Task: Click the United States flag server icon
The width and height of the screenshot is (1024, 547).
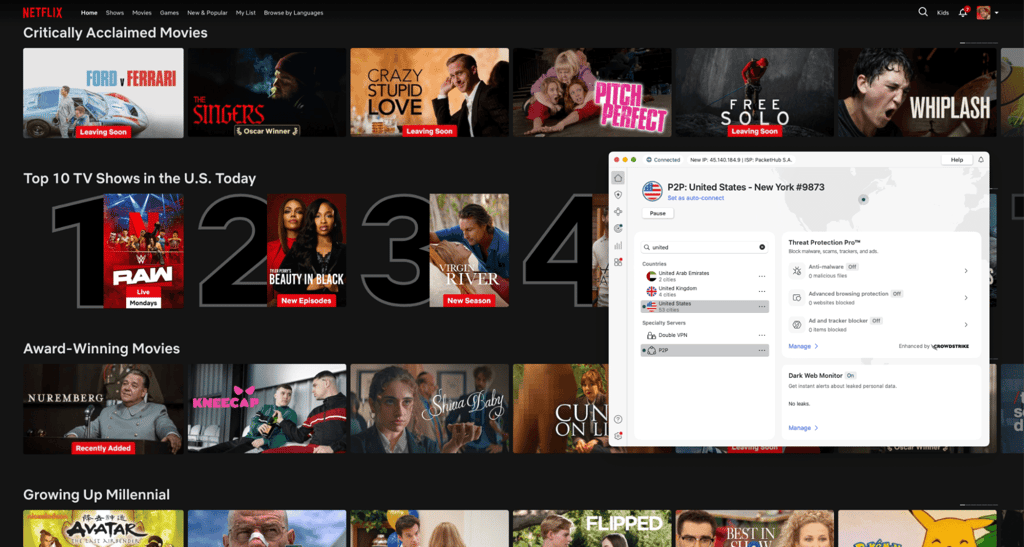Action: (x=652, y=191)
